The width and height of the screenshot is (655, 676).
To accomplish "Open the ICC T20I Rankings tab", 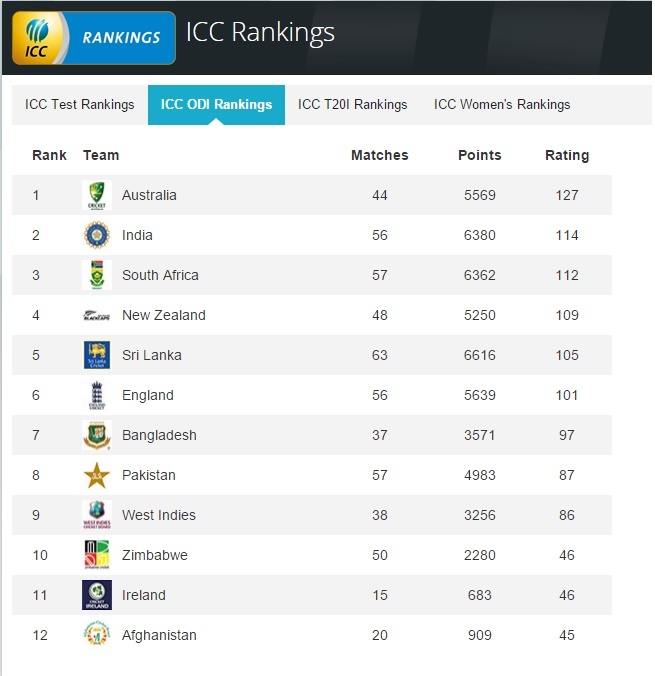I will pyautogui.click(x=352, y=105).
